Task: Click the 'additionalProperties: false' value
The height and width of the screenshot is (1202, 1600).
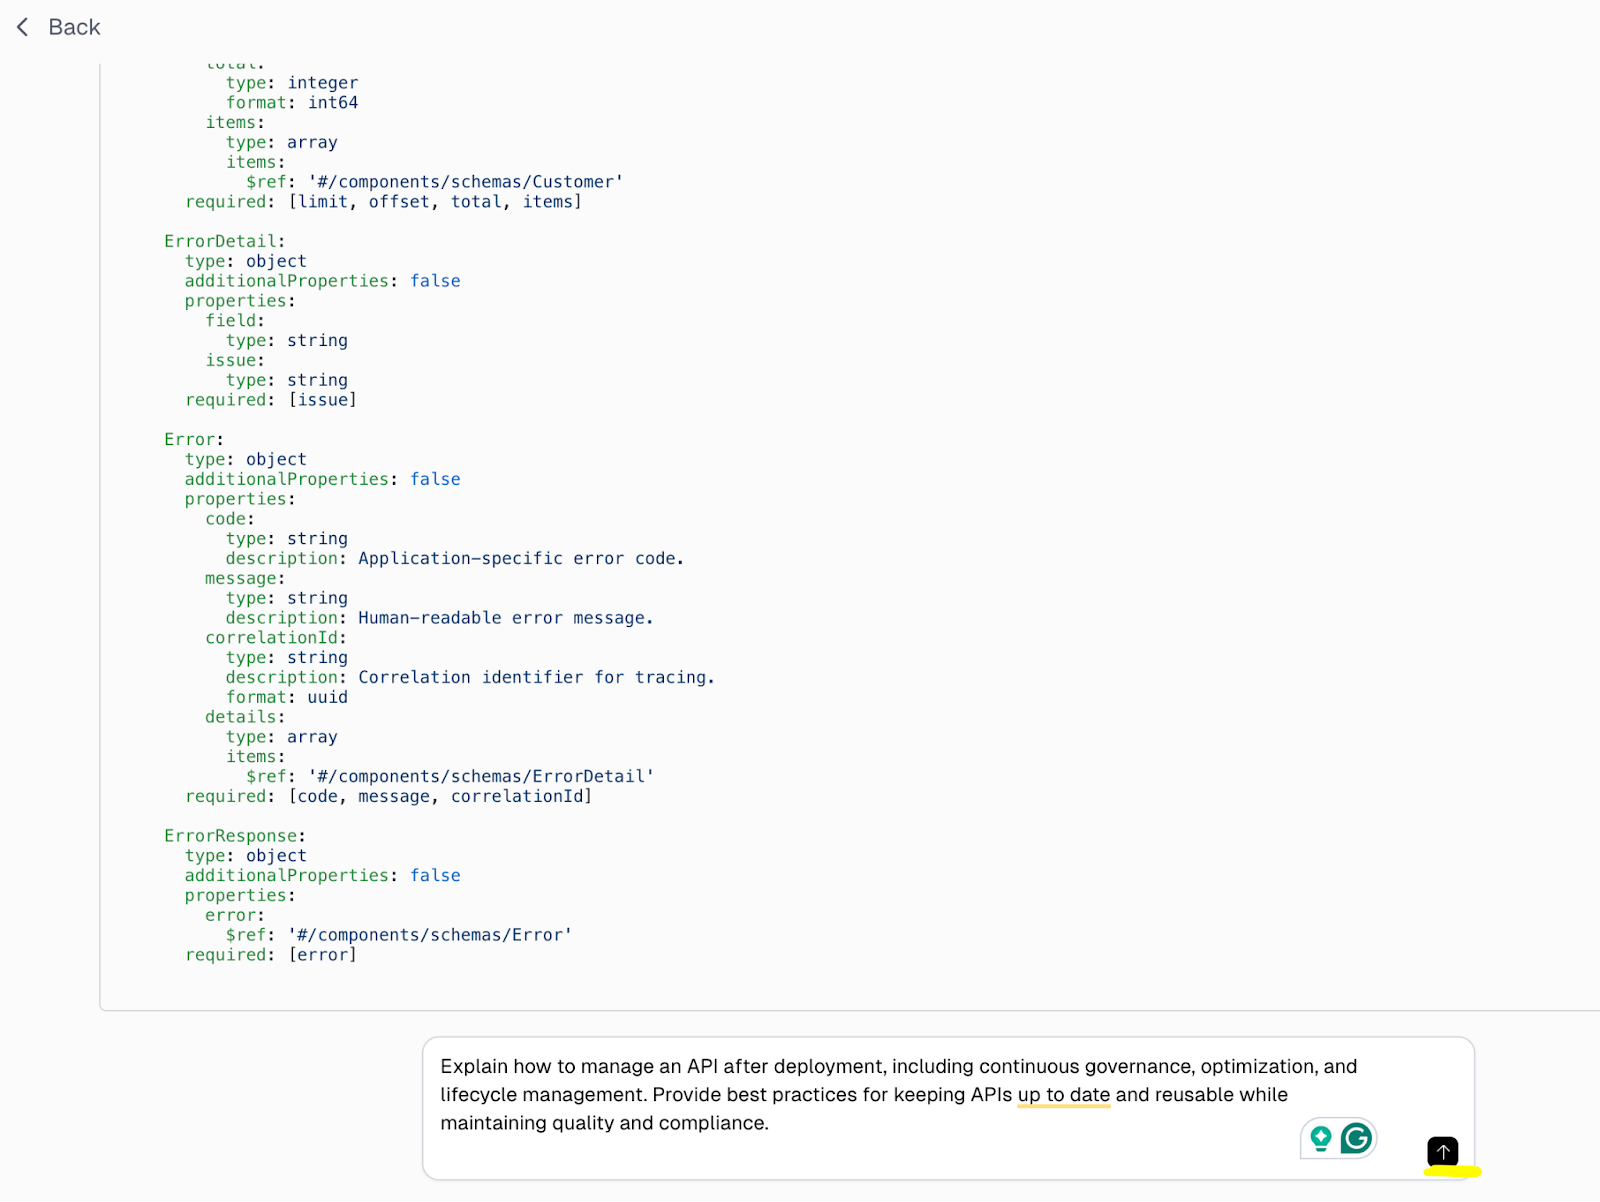Action: pos(435,280)
